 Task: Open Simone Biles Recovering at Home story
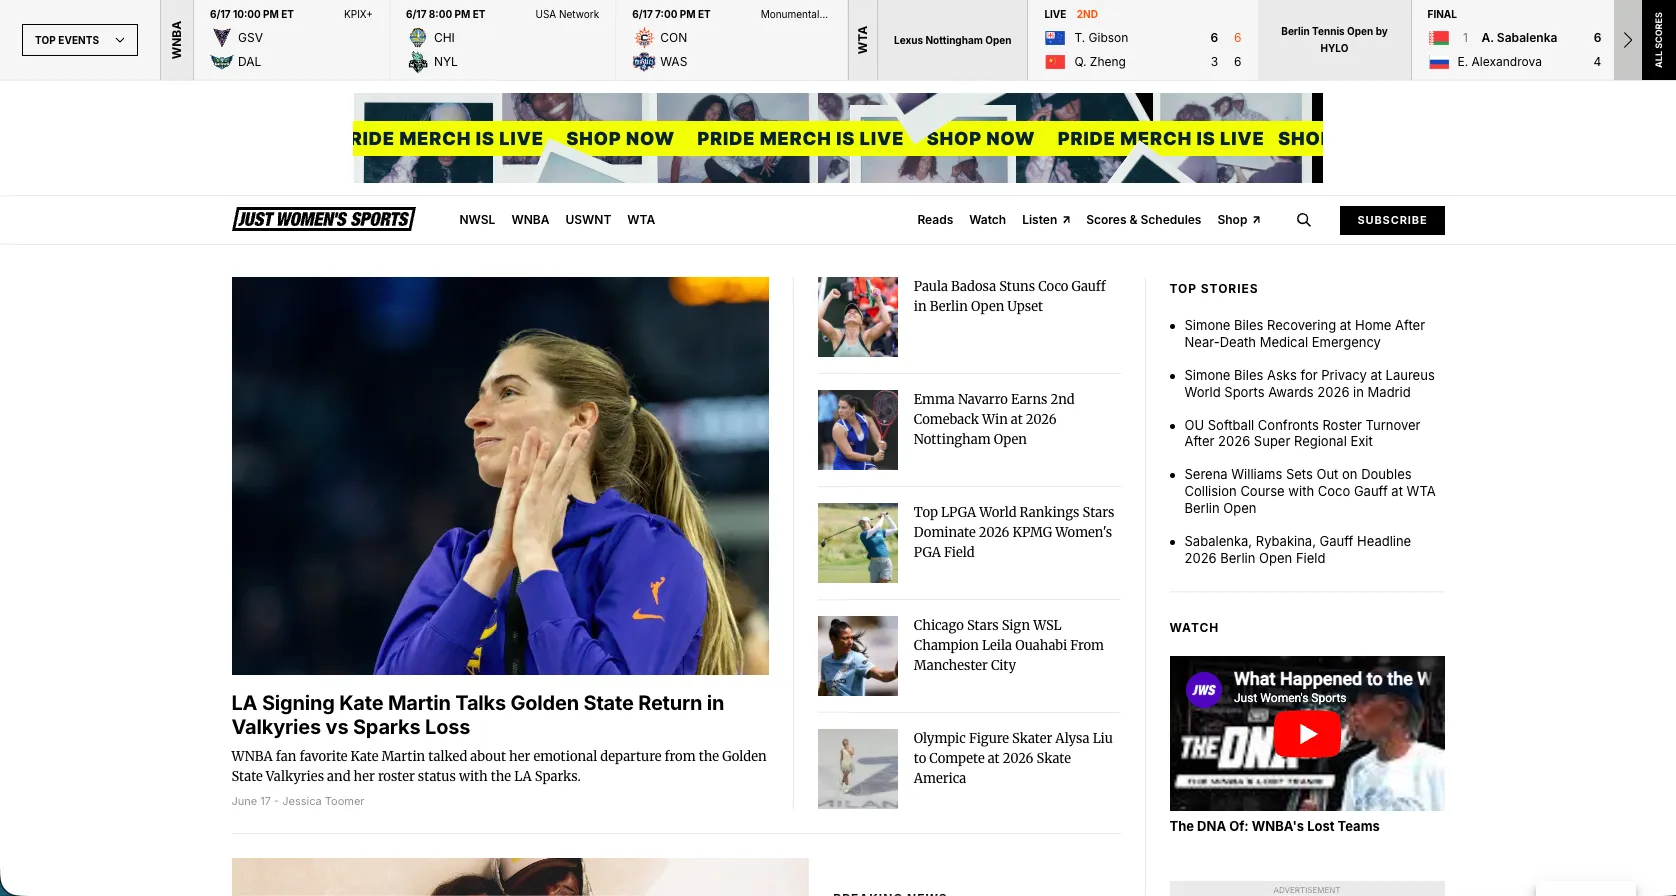click(x=1304, y=334)
